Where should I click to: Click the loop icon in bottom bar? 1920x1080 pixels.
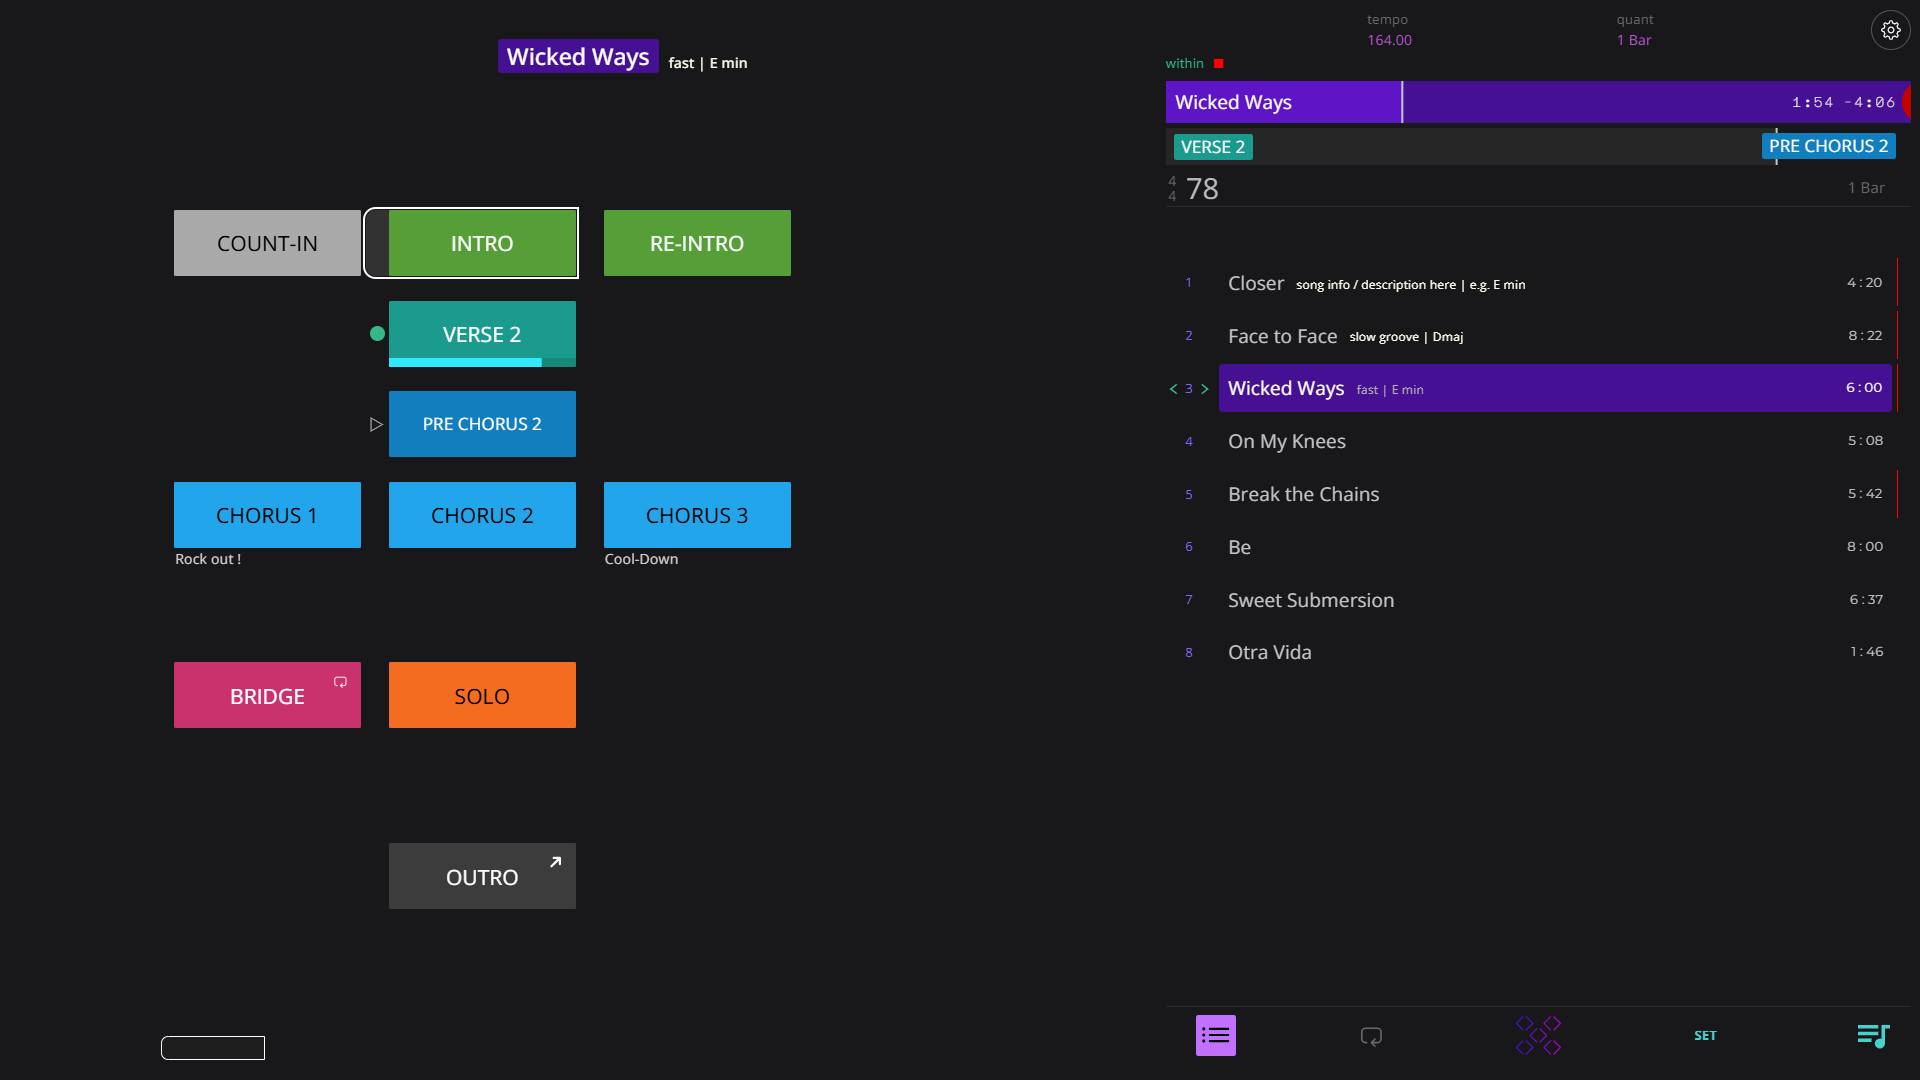[x=1371, y=1036]
